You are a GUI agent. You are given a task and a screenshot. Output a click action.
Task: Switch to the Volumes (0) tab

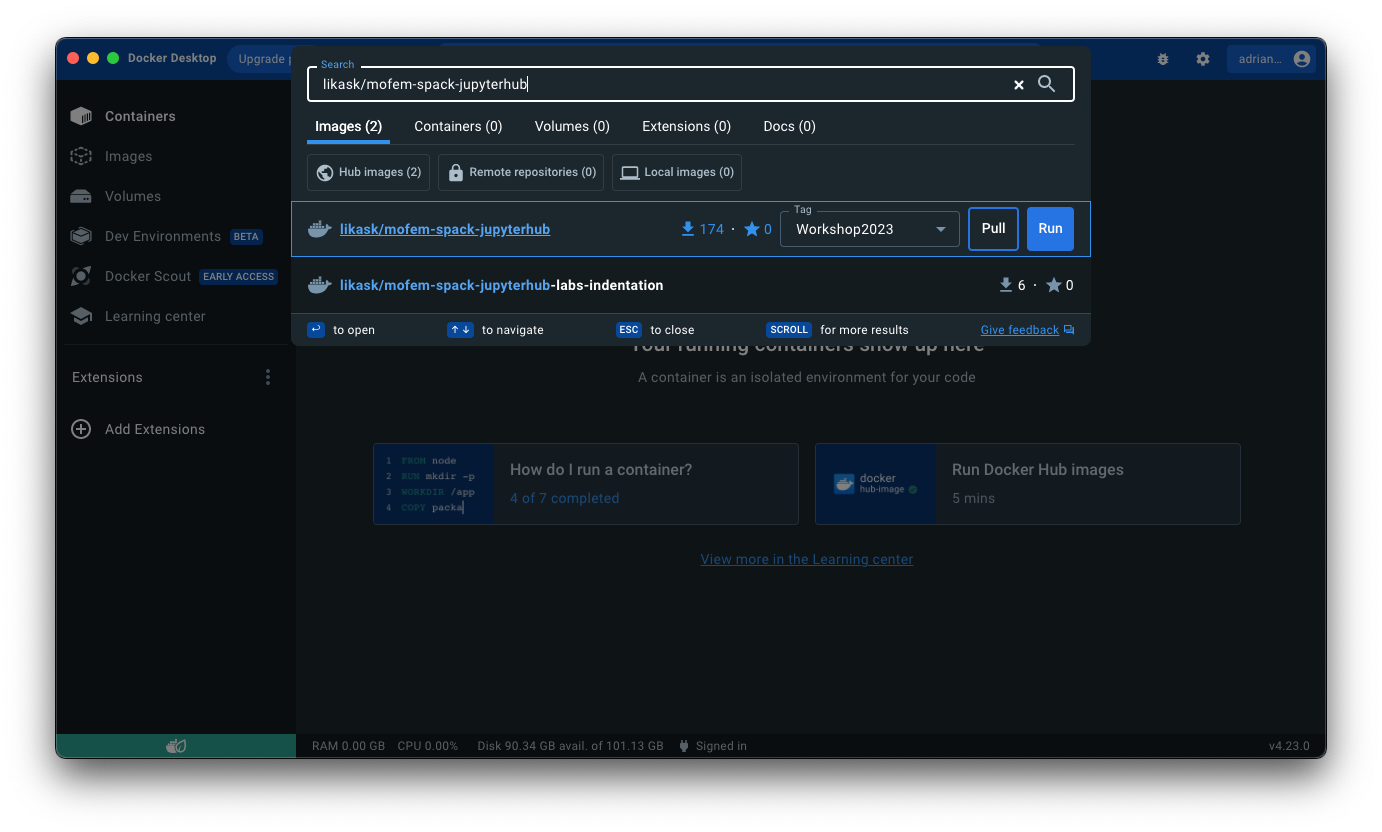572,126
